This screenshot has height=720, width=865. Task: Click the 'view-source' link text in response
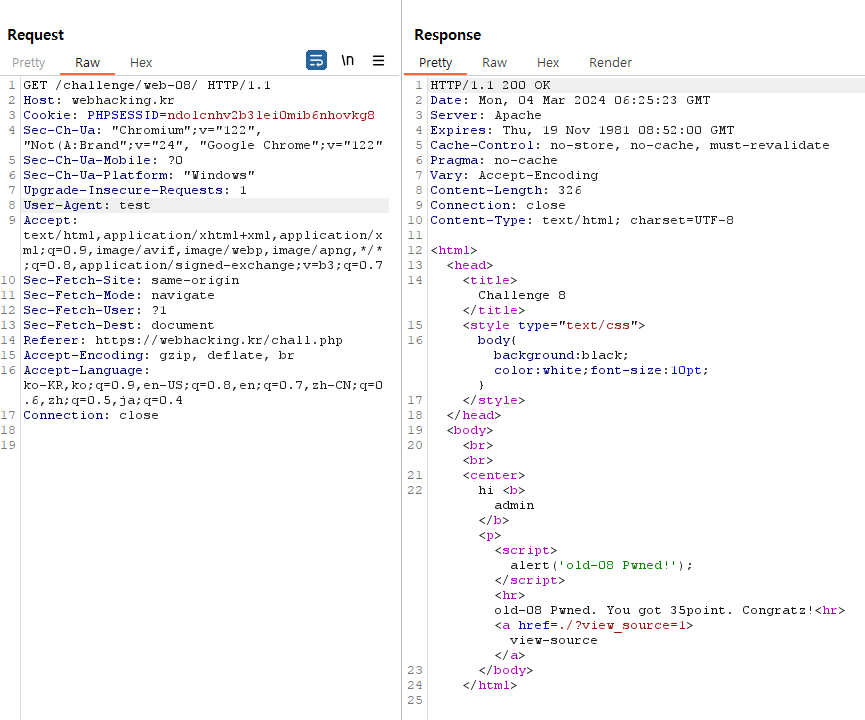tap(554, 641)
